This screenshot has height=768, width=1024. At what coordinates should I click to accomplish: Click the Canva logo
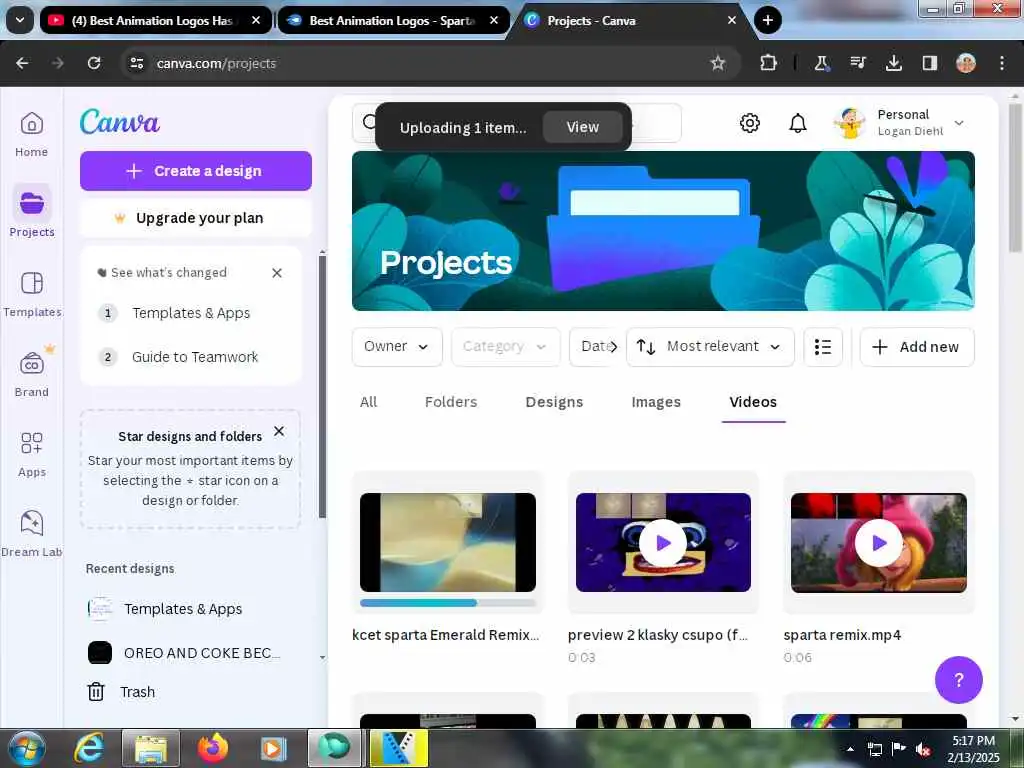pyautogui.click(x=120, y=122)
